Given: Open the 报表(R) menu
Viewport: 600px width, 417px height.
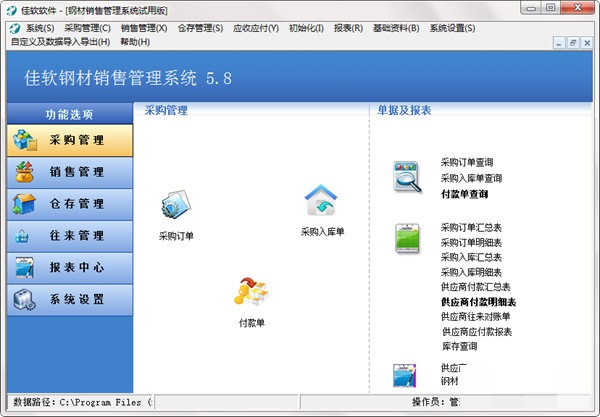Looking at the screenshot, I should [x=348, y=28].
